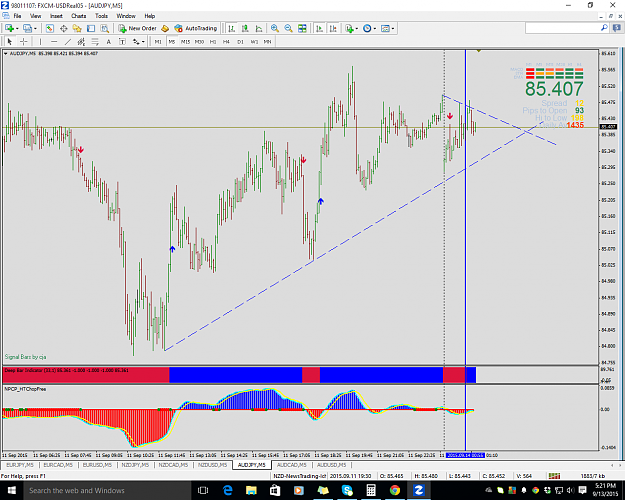Zoom in on the chart
Screen dimensions: 625x500
point(275,28)
